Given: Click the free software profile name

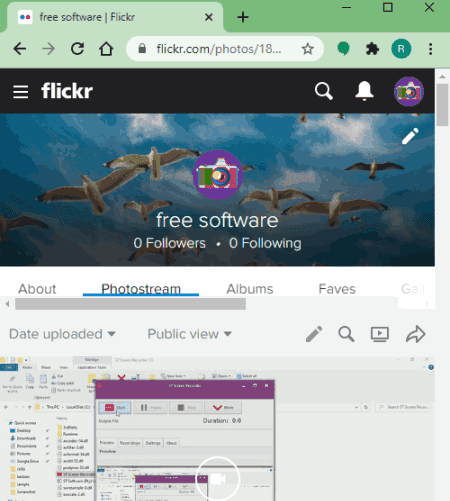Looking at the screenshot, I should coord(217,220).
